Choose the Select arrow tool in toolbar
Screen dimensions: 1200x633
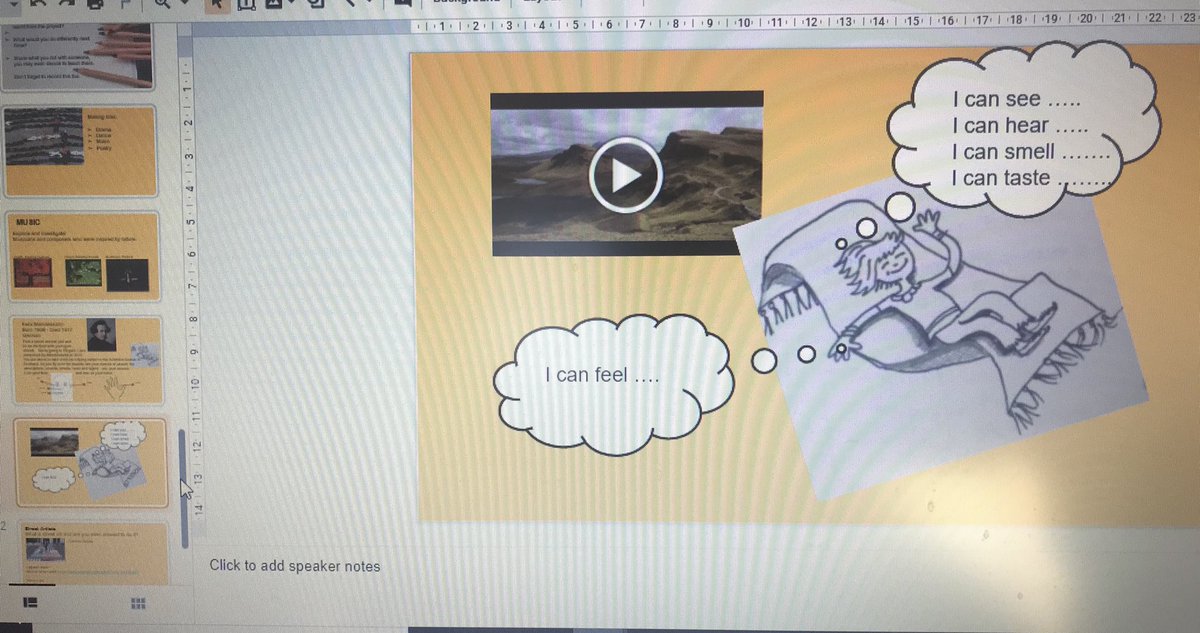pyautogui.click(x=219, y=5)
